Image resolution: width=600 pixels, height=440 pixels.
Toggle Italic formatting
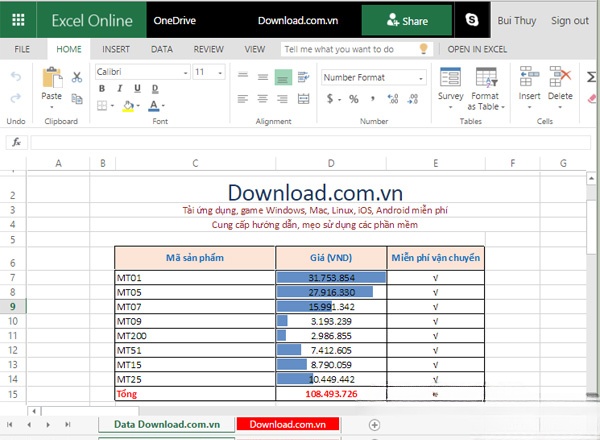coord(119,88)
